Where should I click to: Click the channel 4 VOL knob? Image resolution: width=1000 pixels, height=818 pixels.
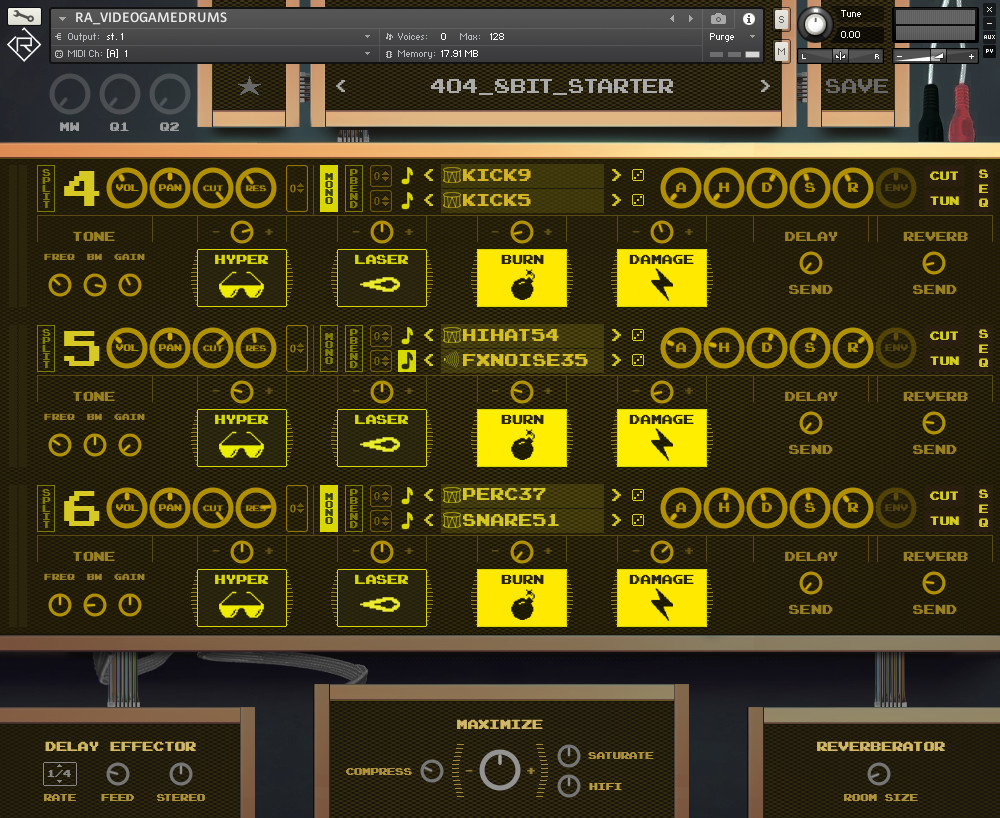click(127, 188)
